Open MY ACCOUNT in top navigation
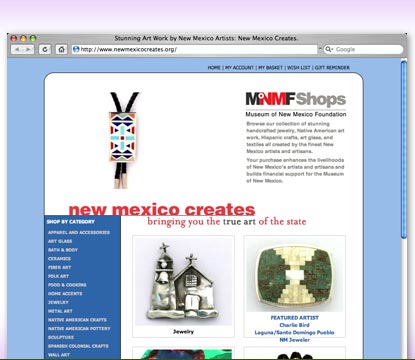415x360 pixels. [x=239, y=68]
